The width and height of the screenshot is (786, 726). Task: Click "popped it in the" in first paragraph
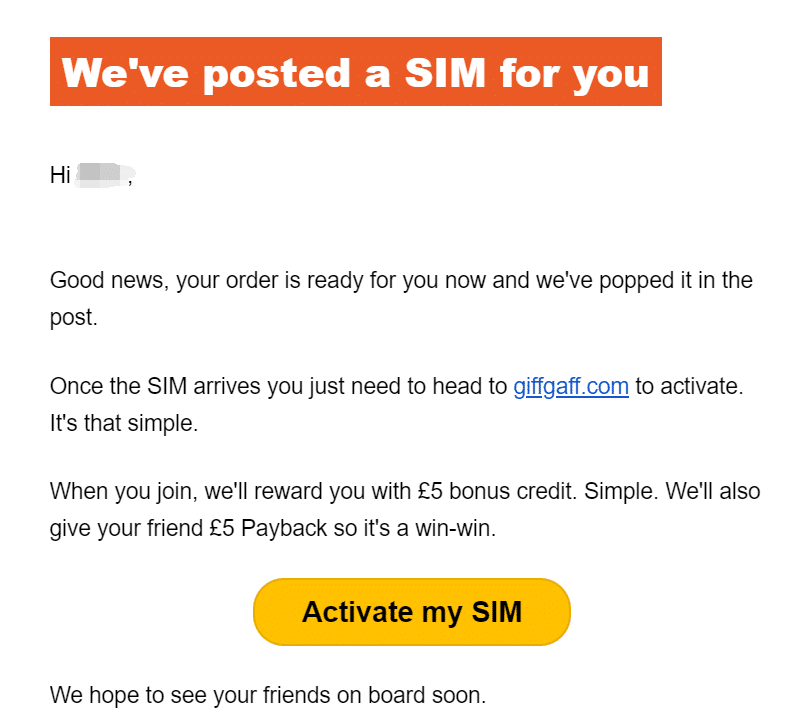(x=676, y=280)
